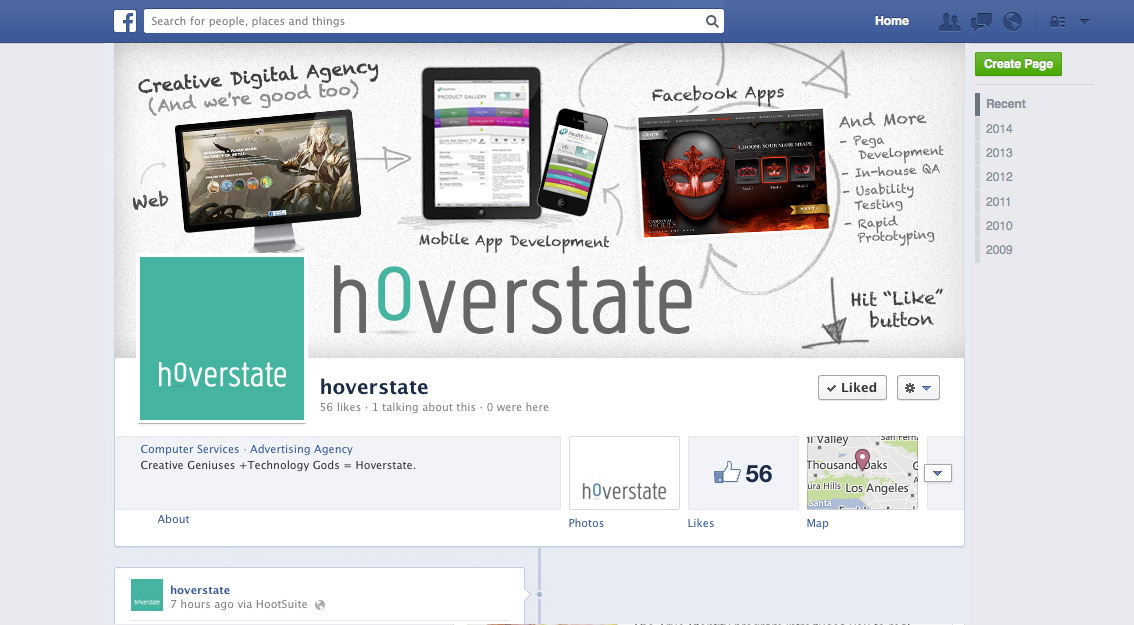The height and width of the screenshot is (625, 1134).
Task: Focus the search for people field
Action: click(434, 21)
